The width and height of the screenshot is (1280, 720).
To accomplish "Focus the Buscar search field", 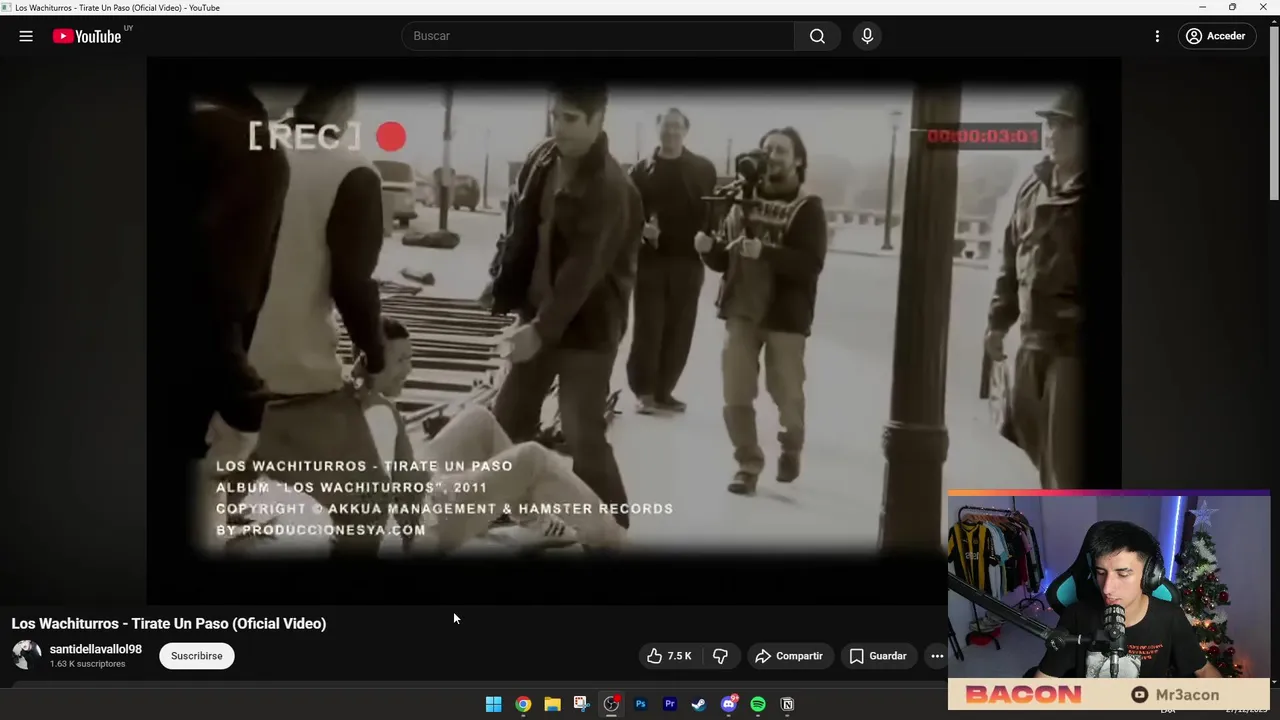I will 598,36.
